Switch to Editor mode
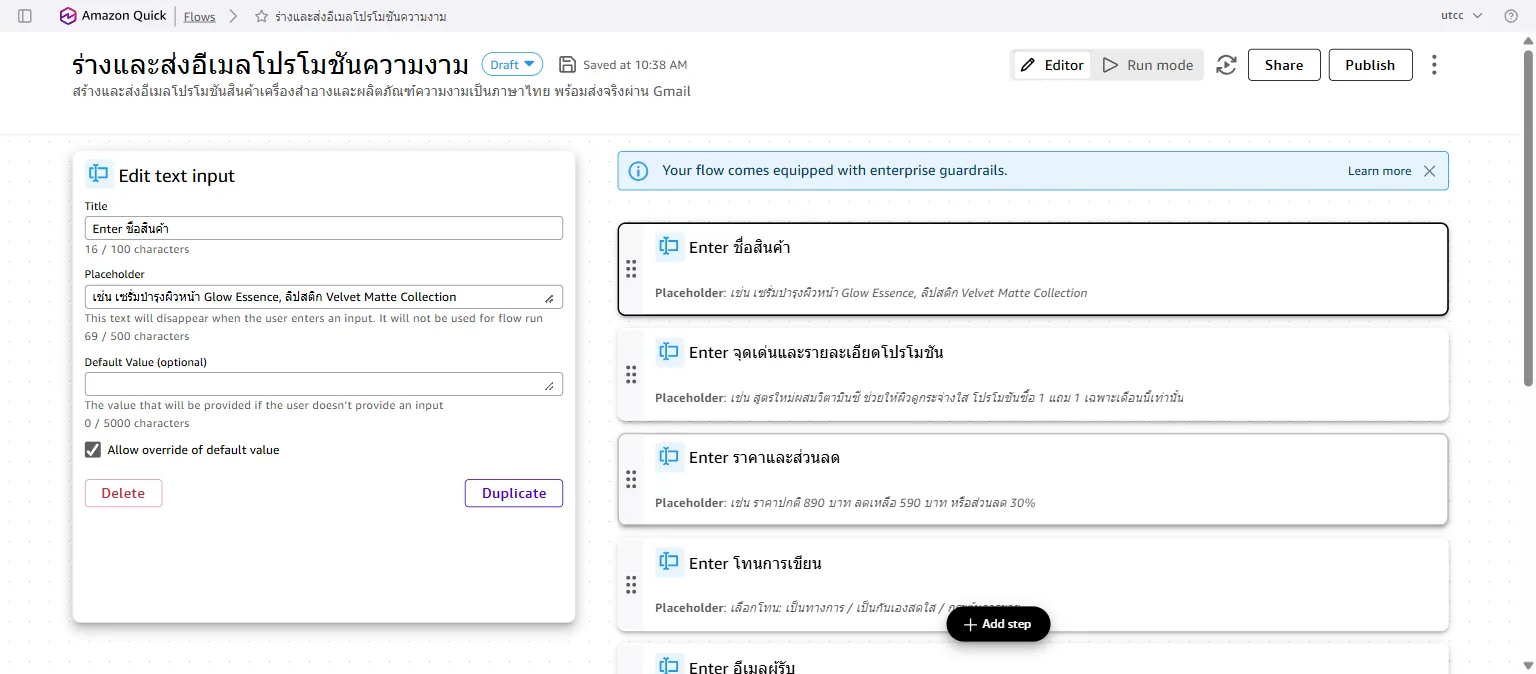 [1051, 65]
